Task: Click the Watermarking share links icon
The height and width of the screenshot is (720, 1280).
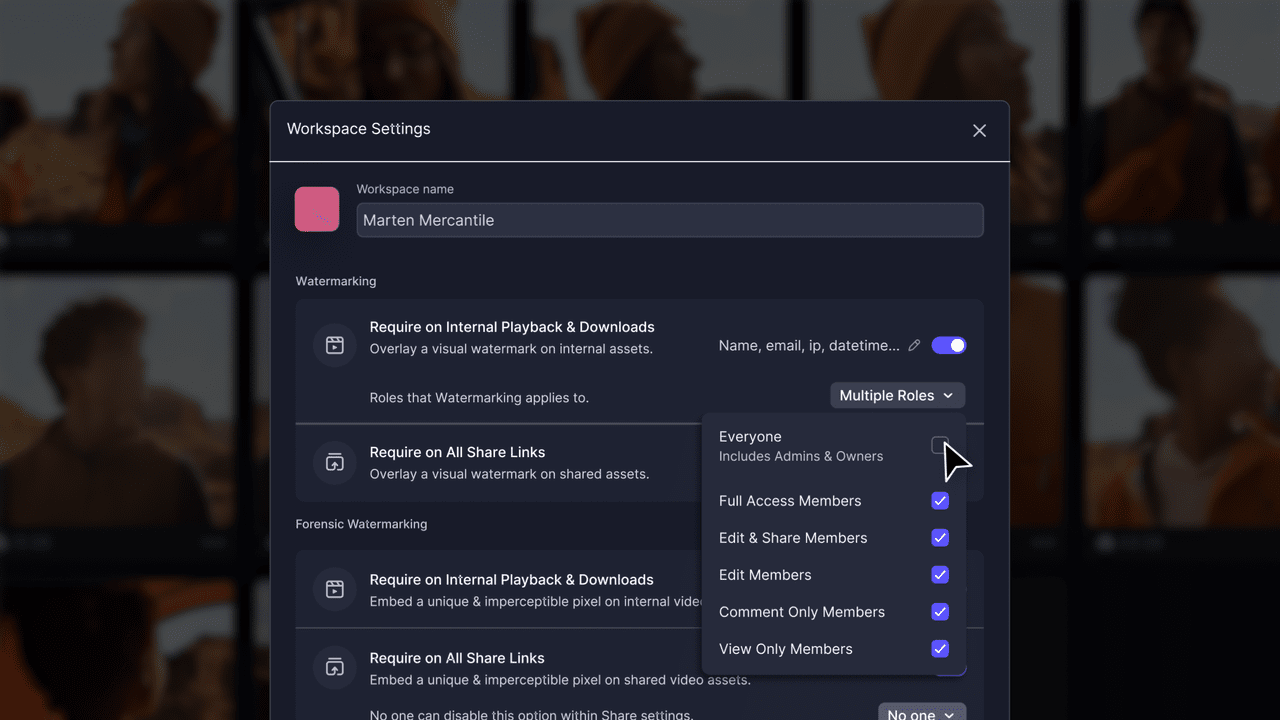Action: click(x=335, y=462)
